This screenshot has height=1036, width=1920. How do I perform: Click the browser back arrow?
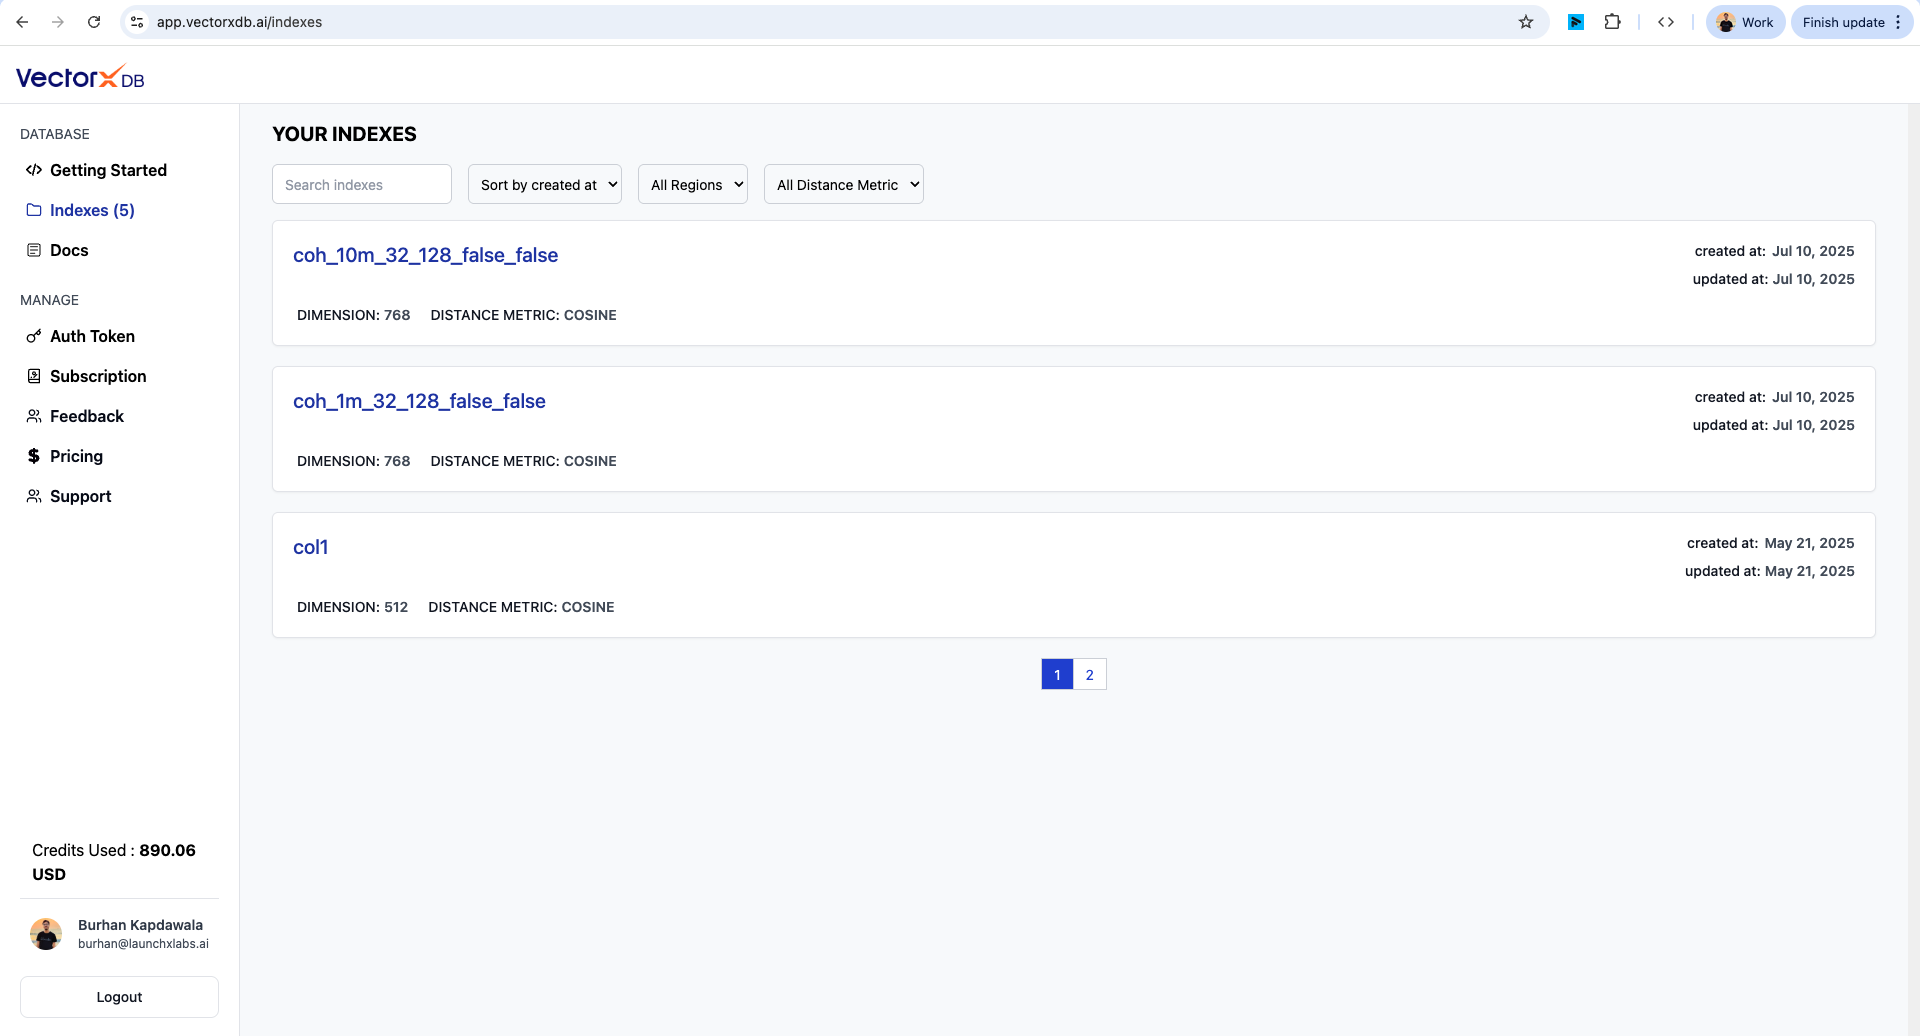tap(22, 22)
